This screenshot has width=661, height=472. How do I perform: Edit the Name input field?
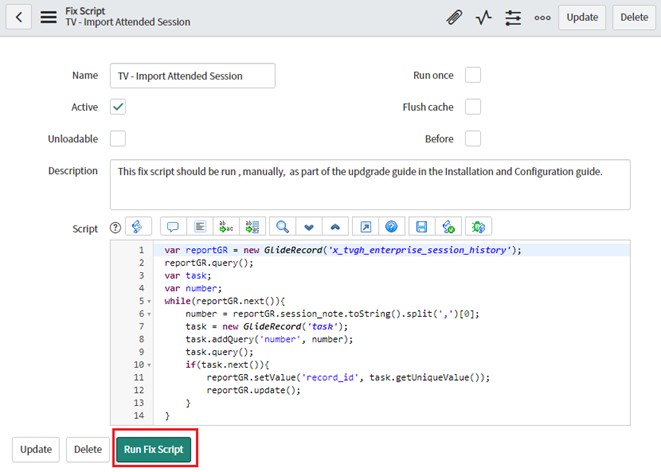(193, 76)
